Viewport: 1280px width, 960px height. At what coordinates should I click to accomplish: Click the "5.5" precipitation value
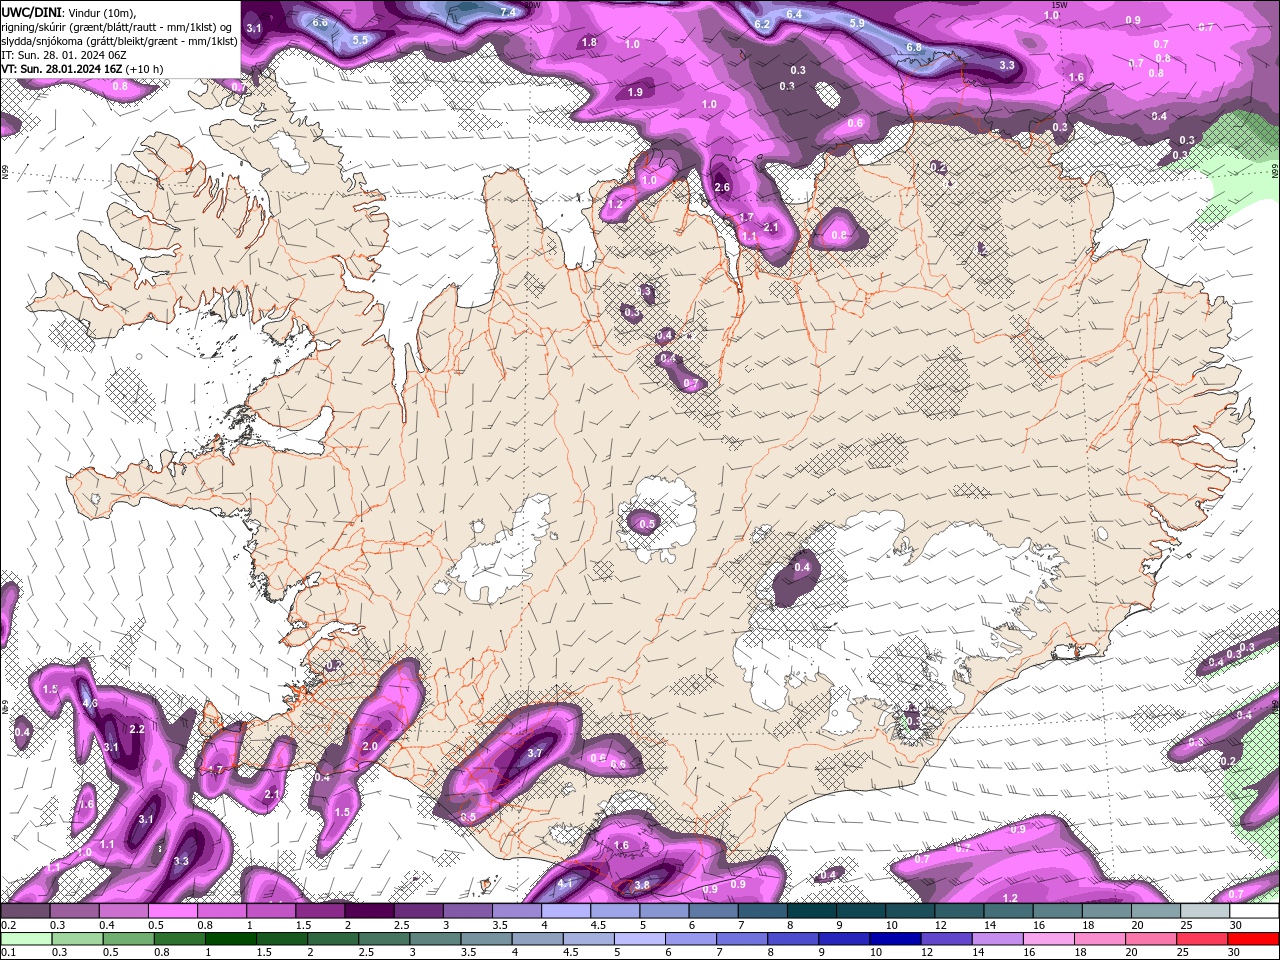coord(361,40)
